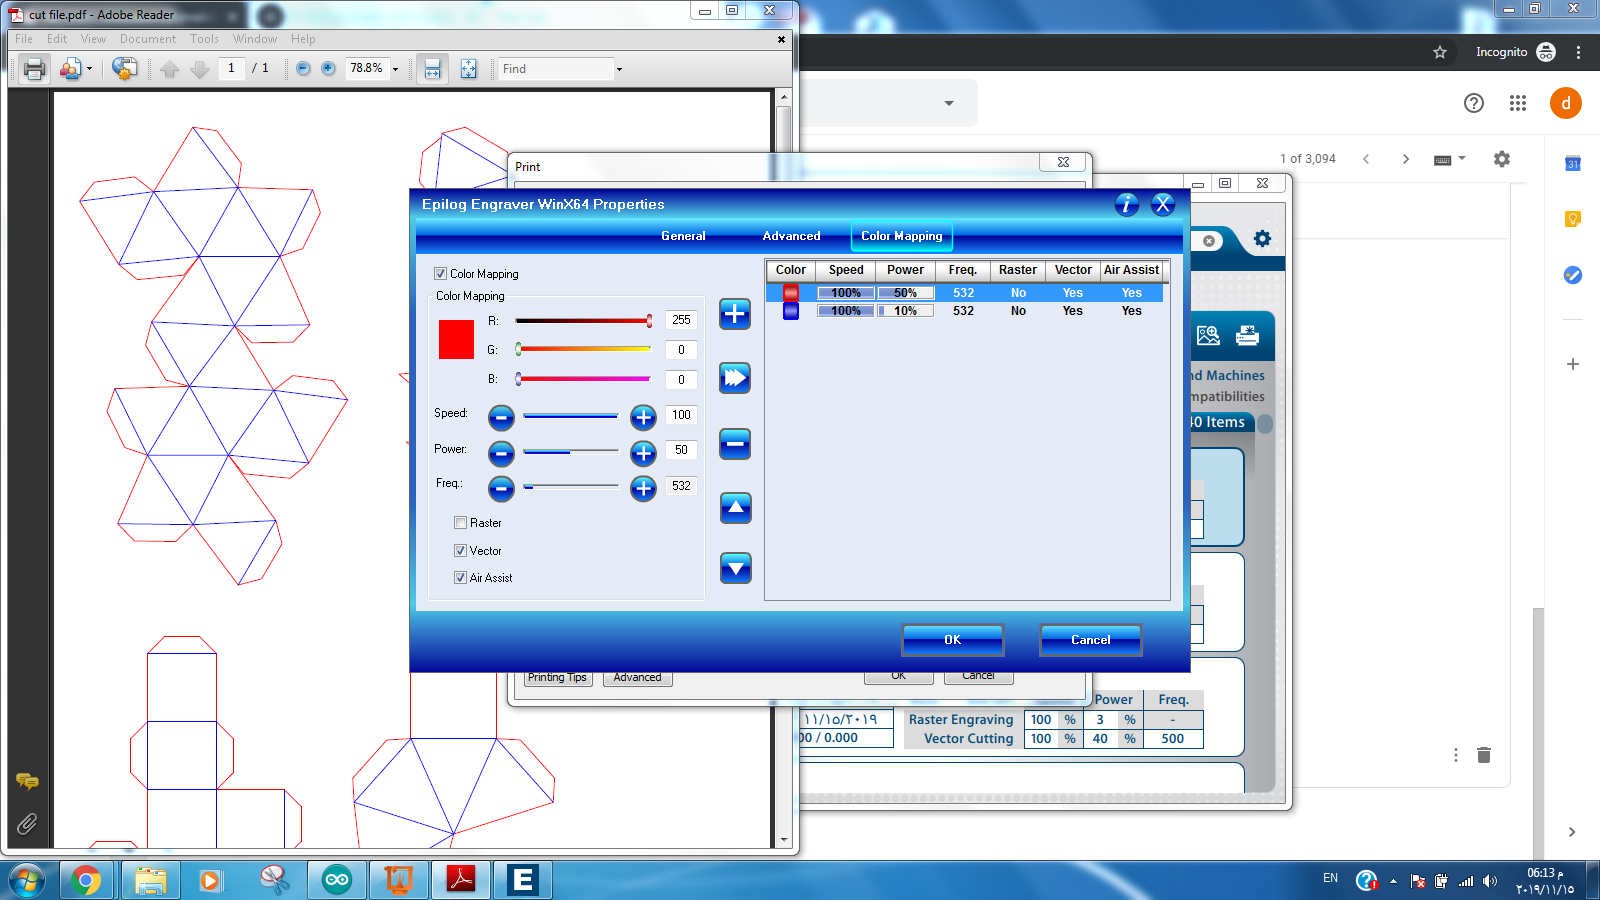Click Adobe Reader fit page icon
1600x900 pixels.
[x=468, y=69]
